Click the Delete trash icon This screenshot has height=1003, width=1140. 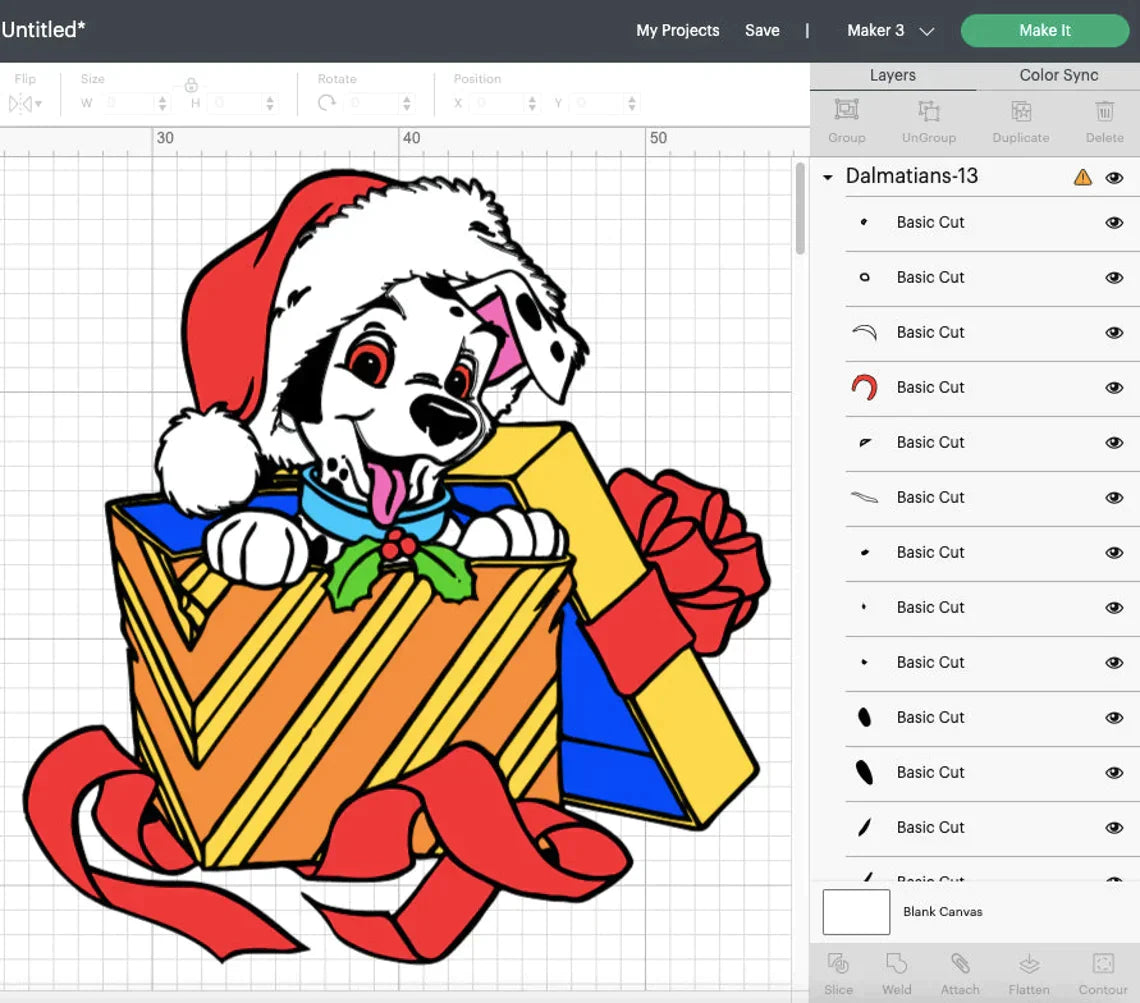[x=1104, y=111]
